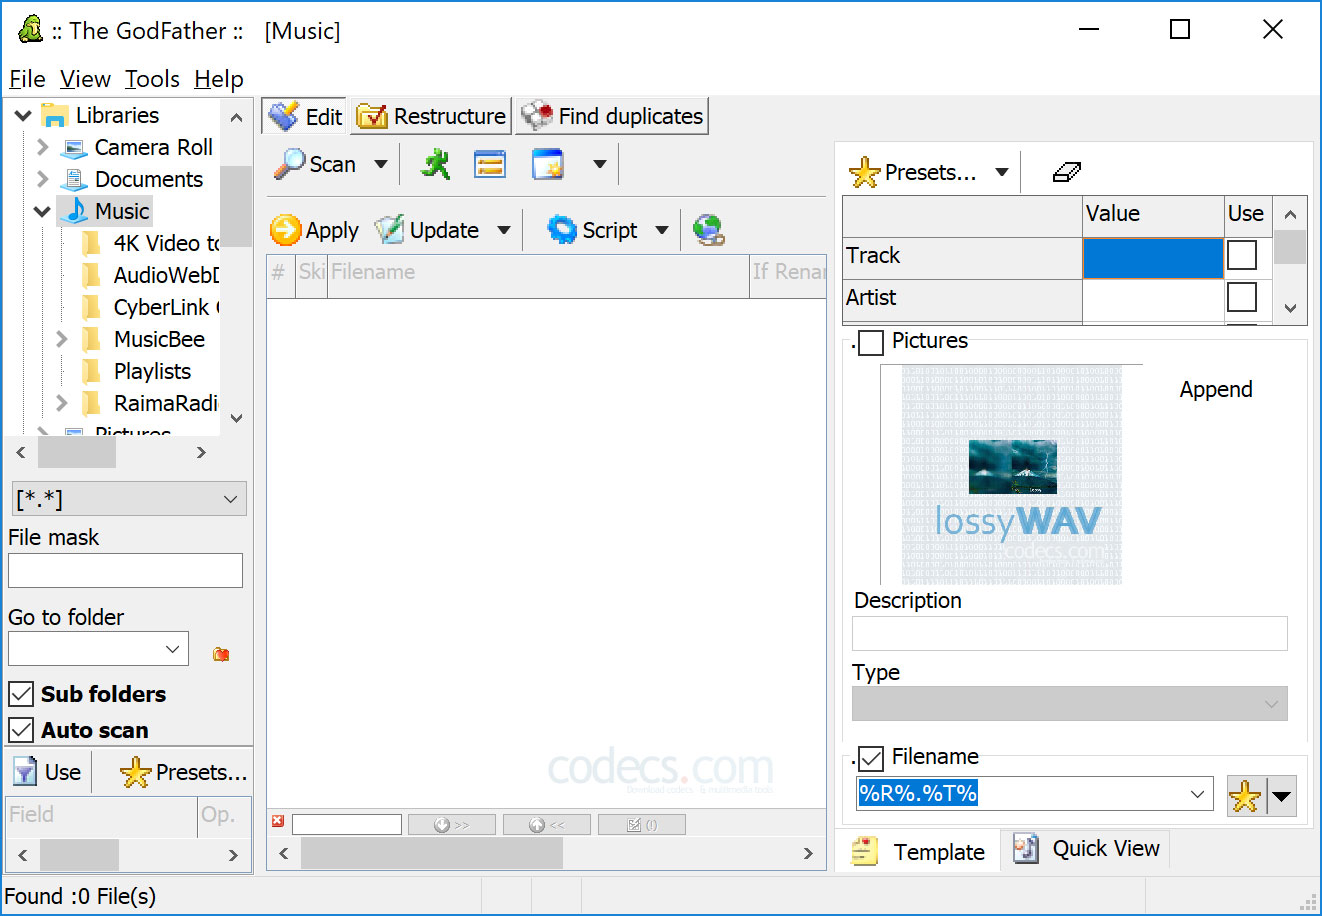This screenshot has height=916, width=1322.
Task: Click the Description input field
Action: tap(1069, 633)
